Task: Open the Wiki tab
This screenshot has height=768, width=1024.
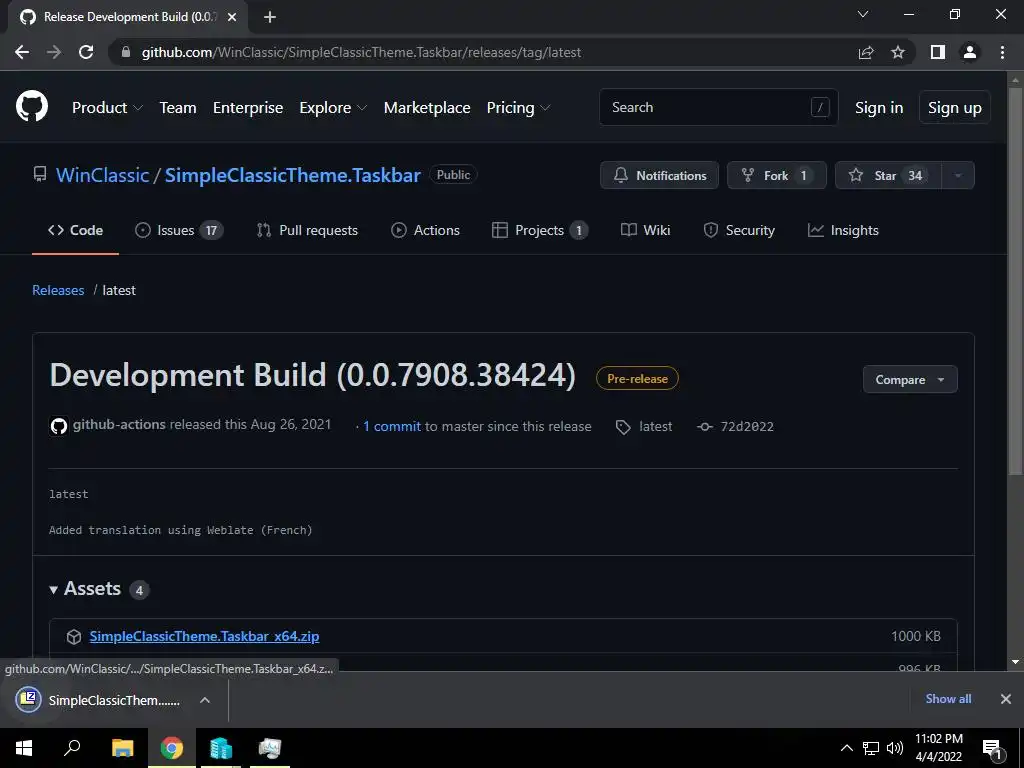Action: tap(645, 230)
